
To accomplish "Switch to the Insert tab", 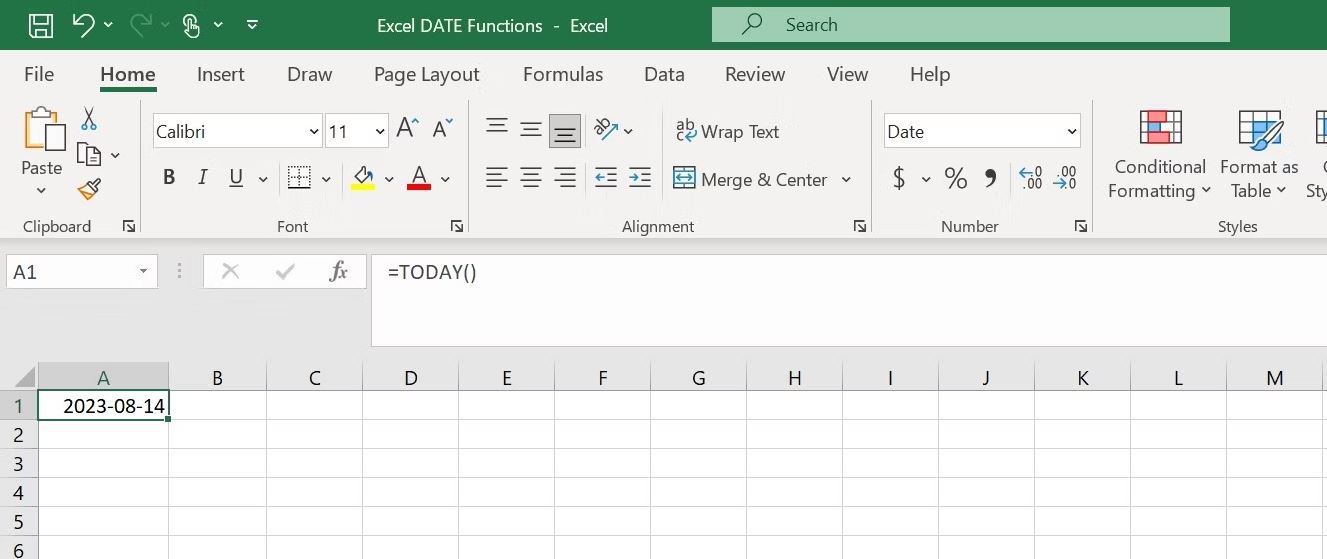I will (x=221, y=74).
